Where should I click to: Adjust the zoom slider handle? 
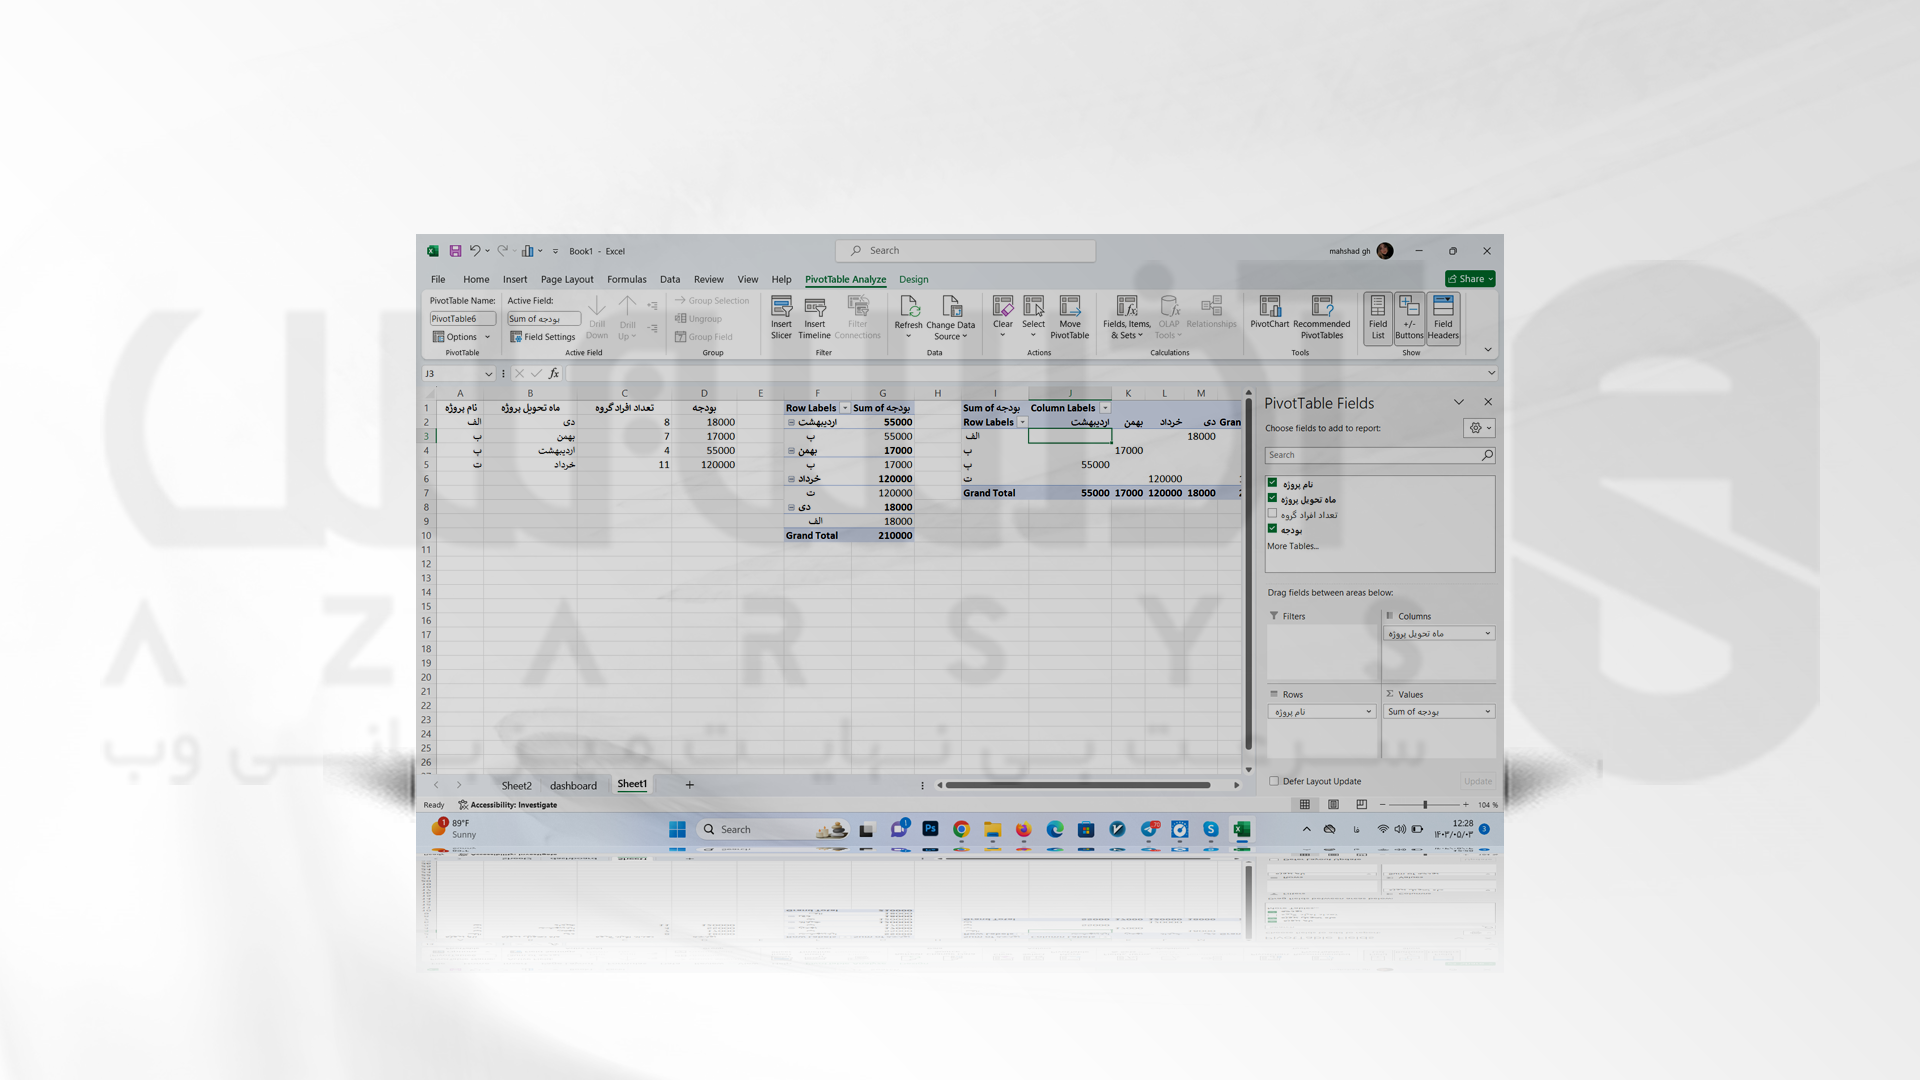pos(1425,805)
